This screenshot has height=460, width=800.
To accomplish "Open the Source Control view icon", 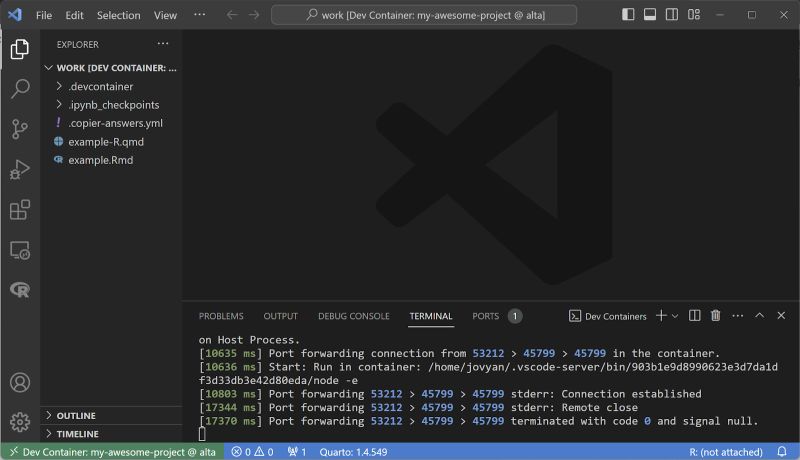I will (20, 129).
